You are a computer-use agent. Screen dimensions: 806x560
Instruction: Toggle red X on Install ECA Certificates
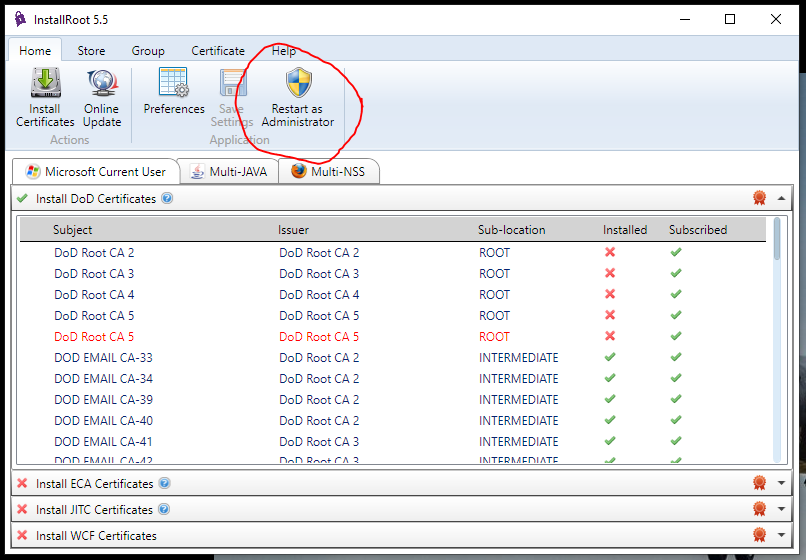point(22,483)
